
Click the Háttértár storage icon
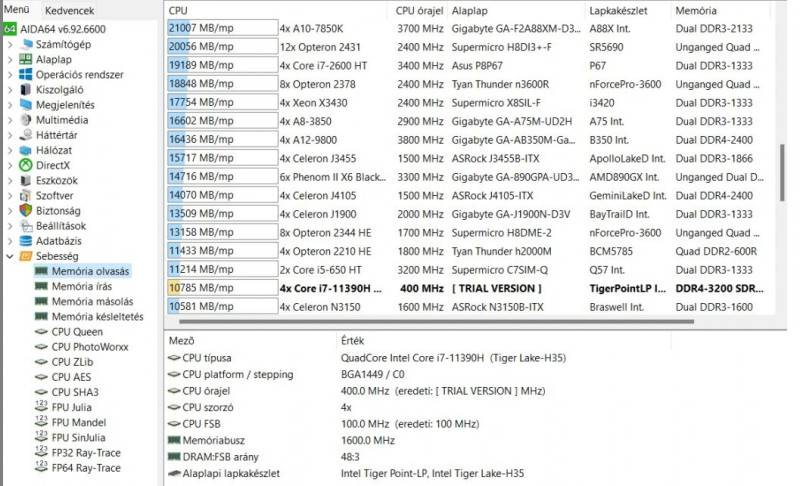coord(26,135)
